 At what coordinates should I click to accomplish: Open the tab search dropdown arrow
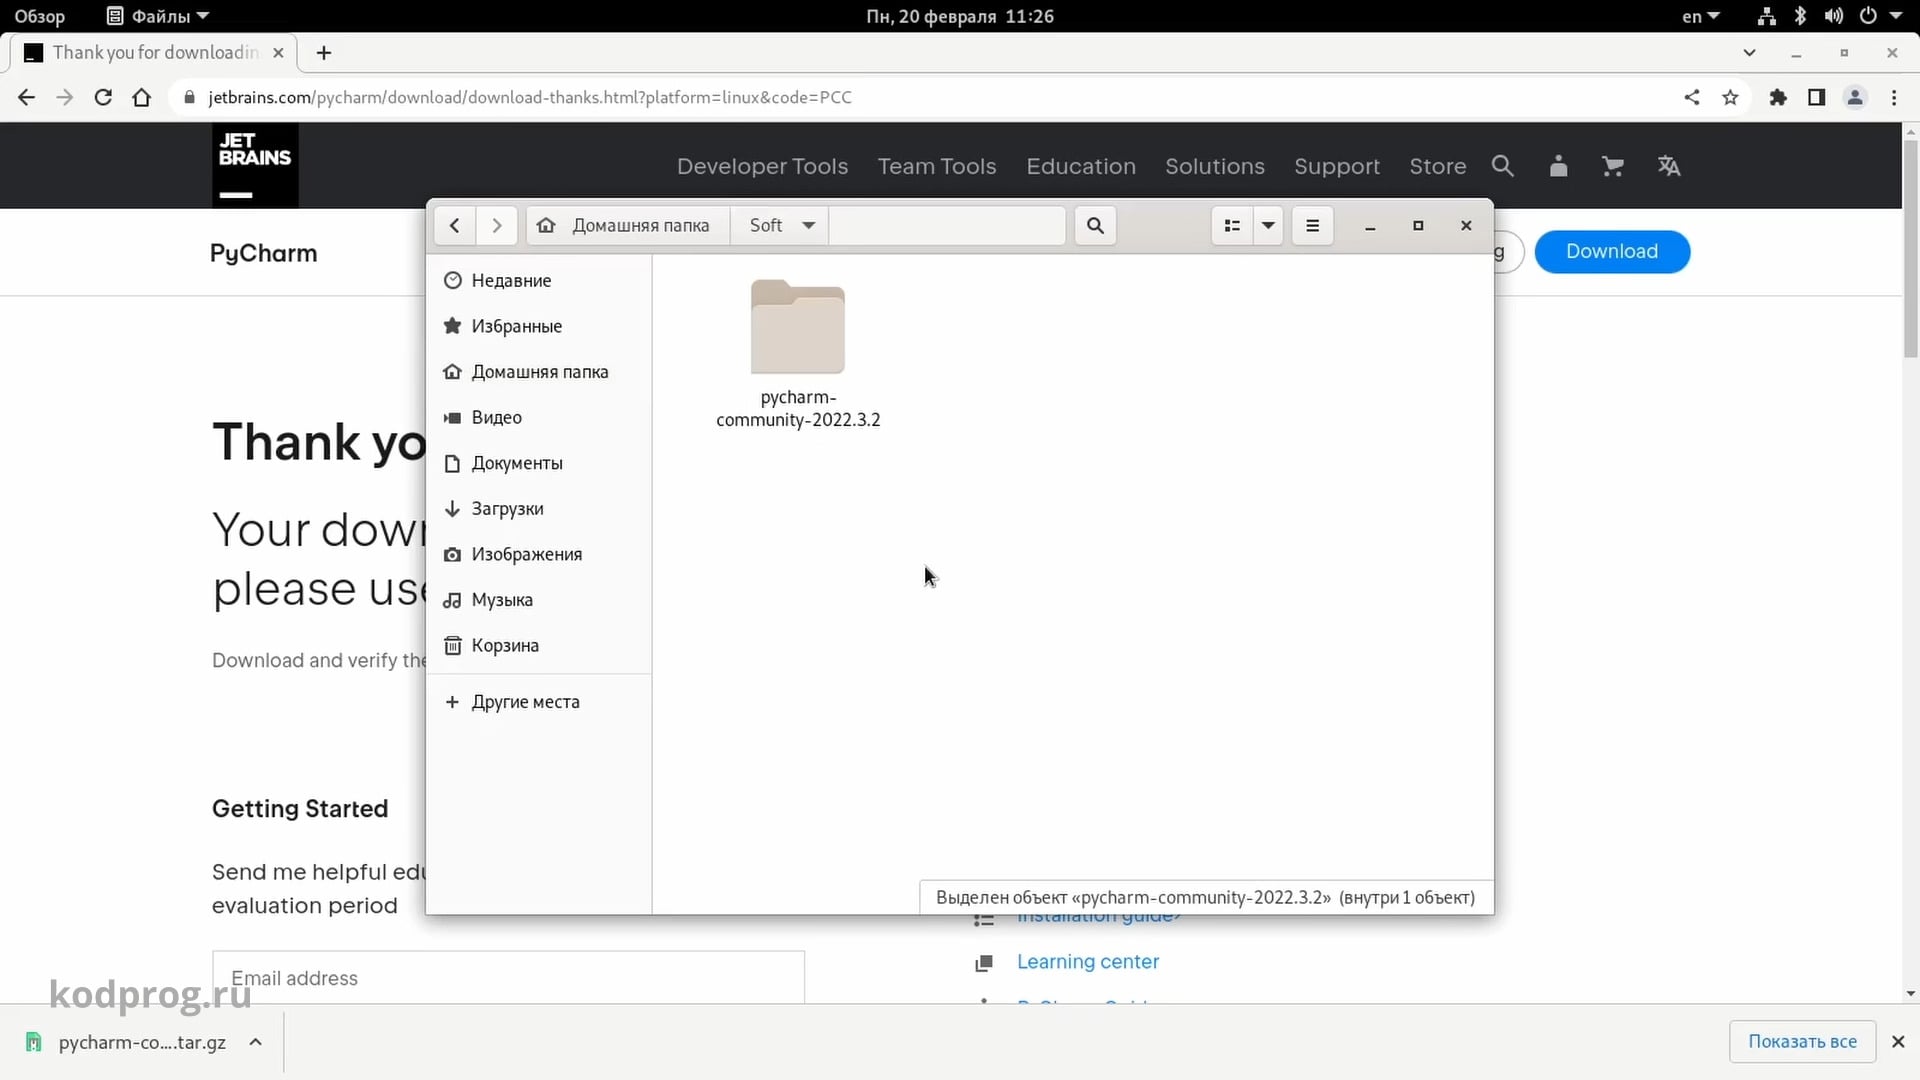tap(1749, 53)
